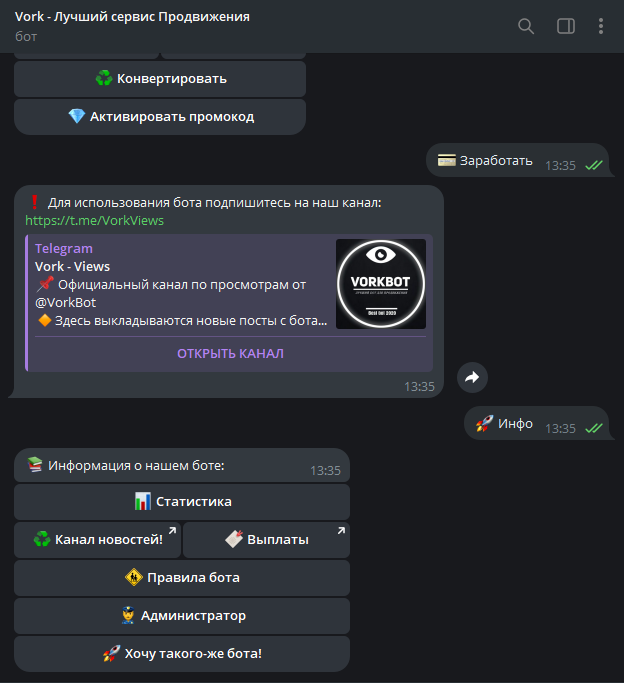Open the Канал новостей external link button
The image size is (624, 683).
point(98,540)
